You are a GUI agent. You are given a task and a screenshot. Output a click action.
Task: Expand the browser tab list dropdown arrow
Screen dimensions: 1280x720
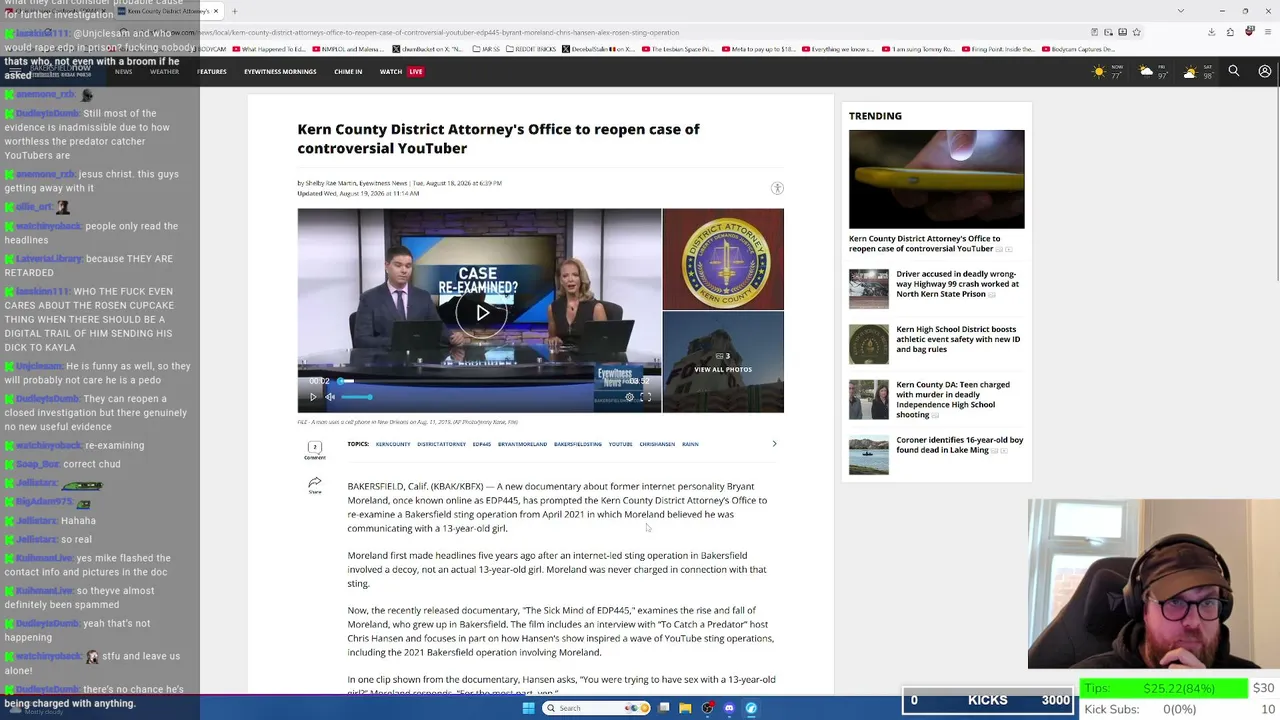[1181, 11]
